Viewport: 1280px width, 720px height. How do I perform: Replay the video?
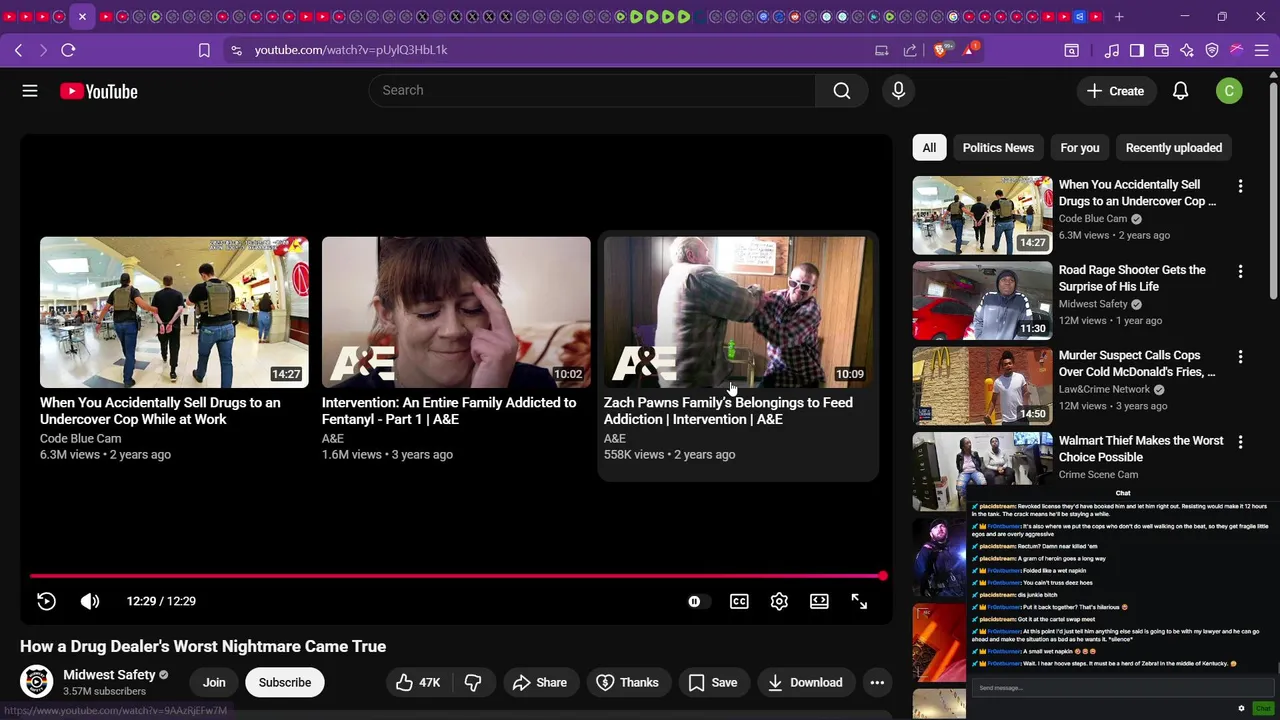46,601
